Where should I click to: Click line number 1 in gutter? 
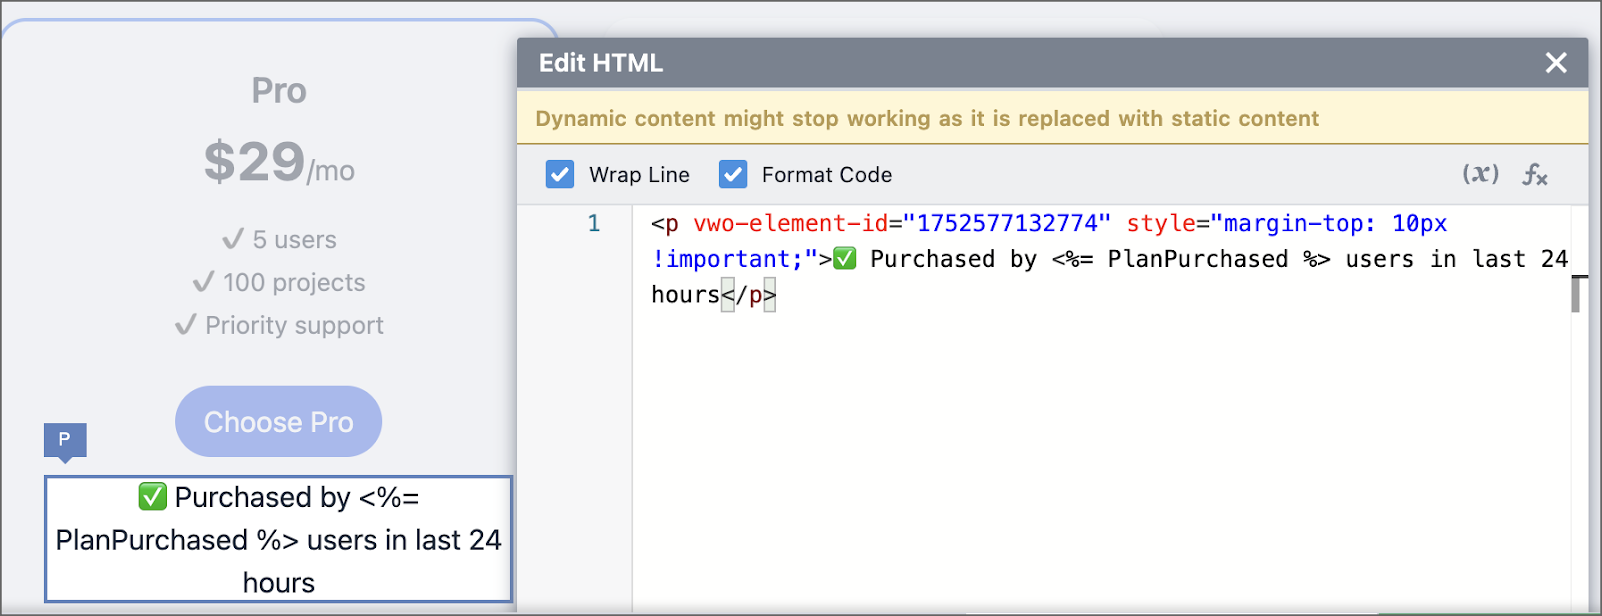pyautogui.click(x=594, y=223)
